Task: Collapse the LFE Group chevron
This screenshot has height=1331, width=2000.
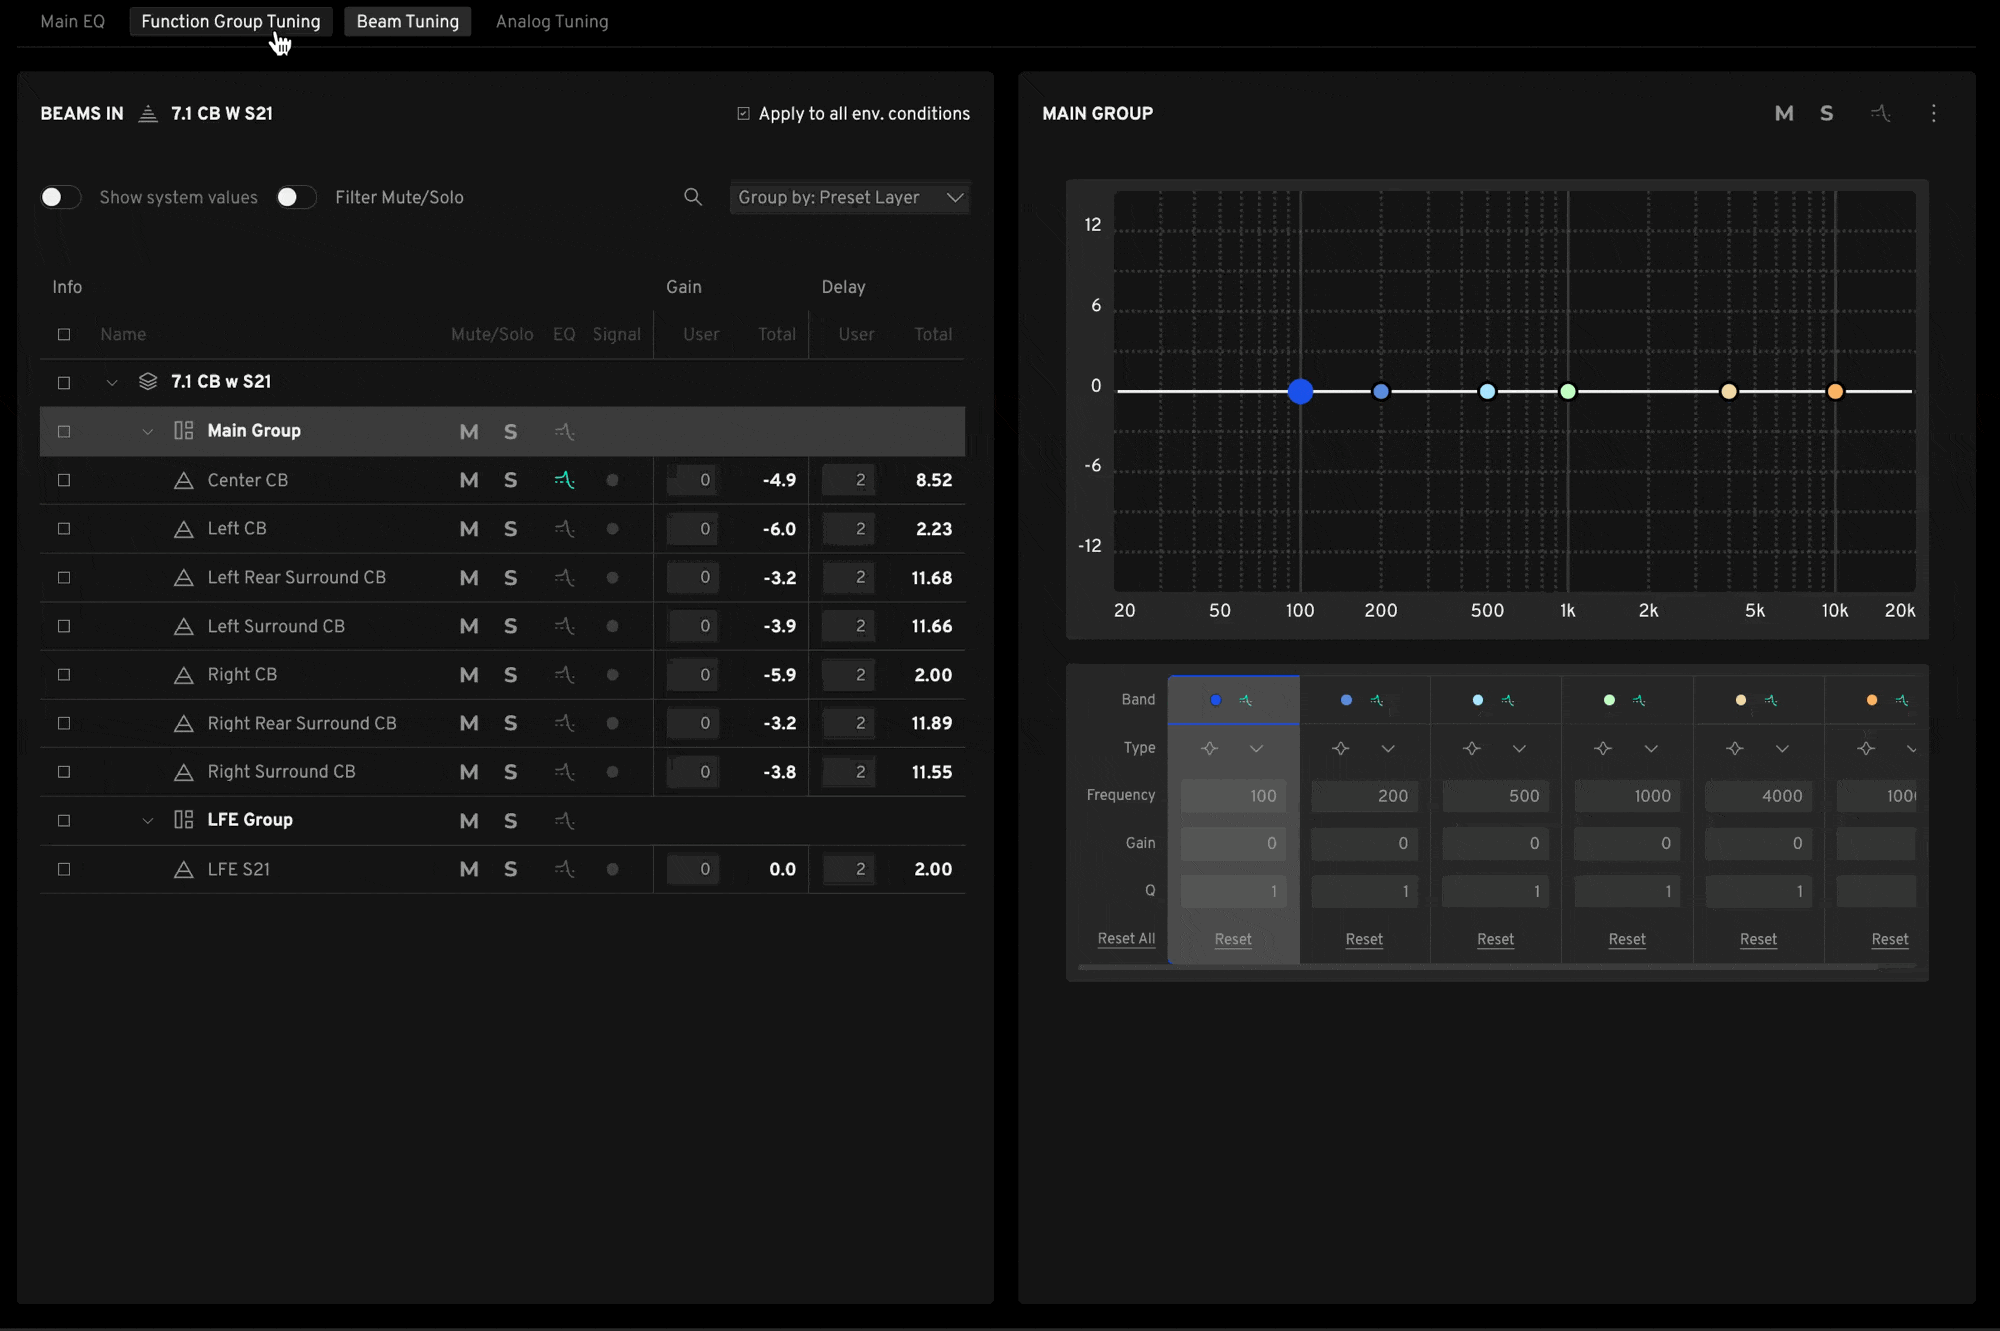Action: [x=147, y=821]
